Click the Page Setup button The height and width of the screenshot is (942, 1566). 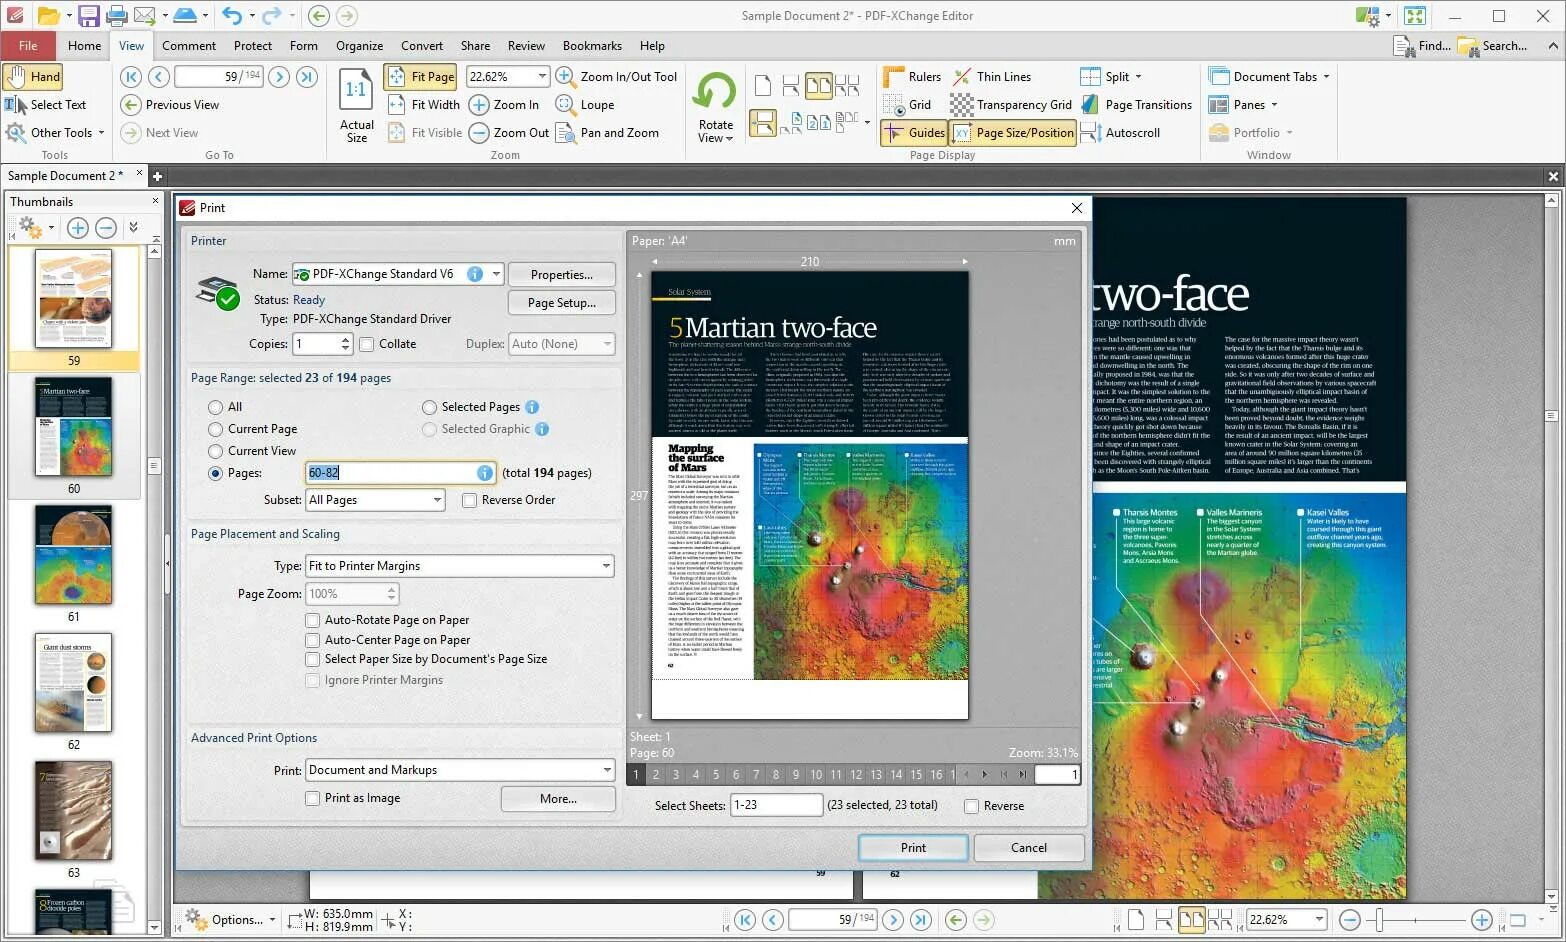click(561, 302)
